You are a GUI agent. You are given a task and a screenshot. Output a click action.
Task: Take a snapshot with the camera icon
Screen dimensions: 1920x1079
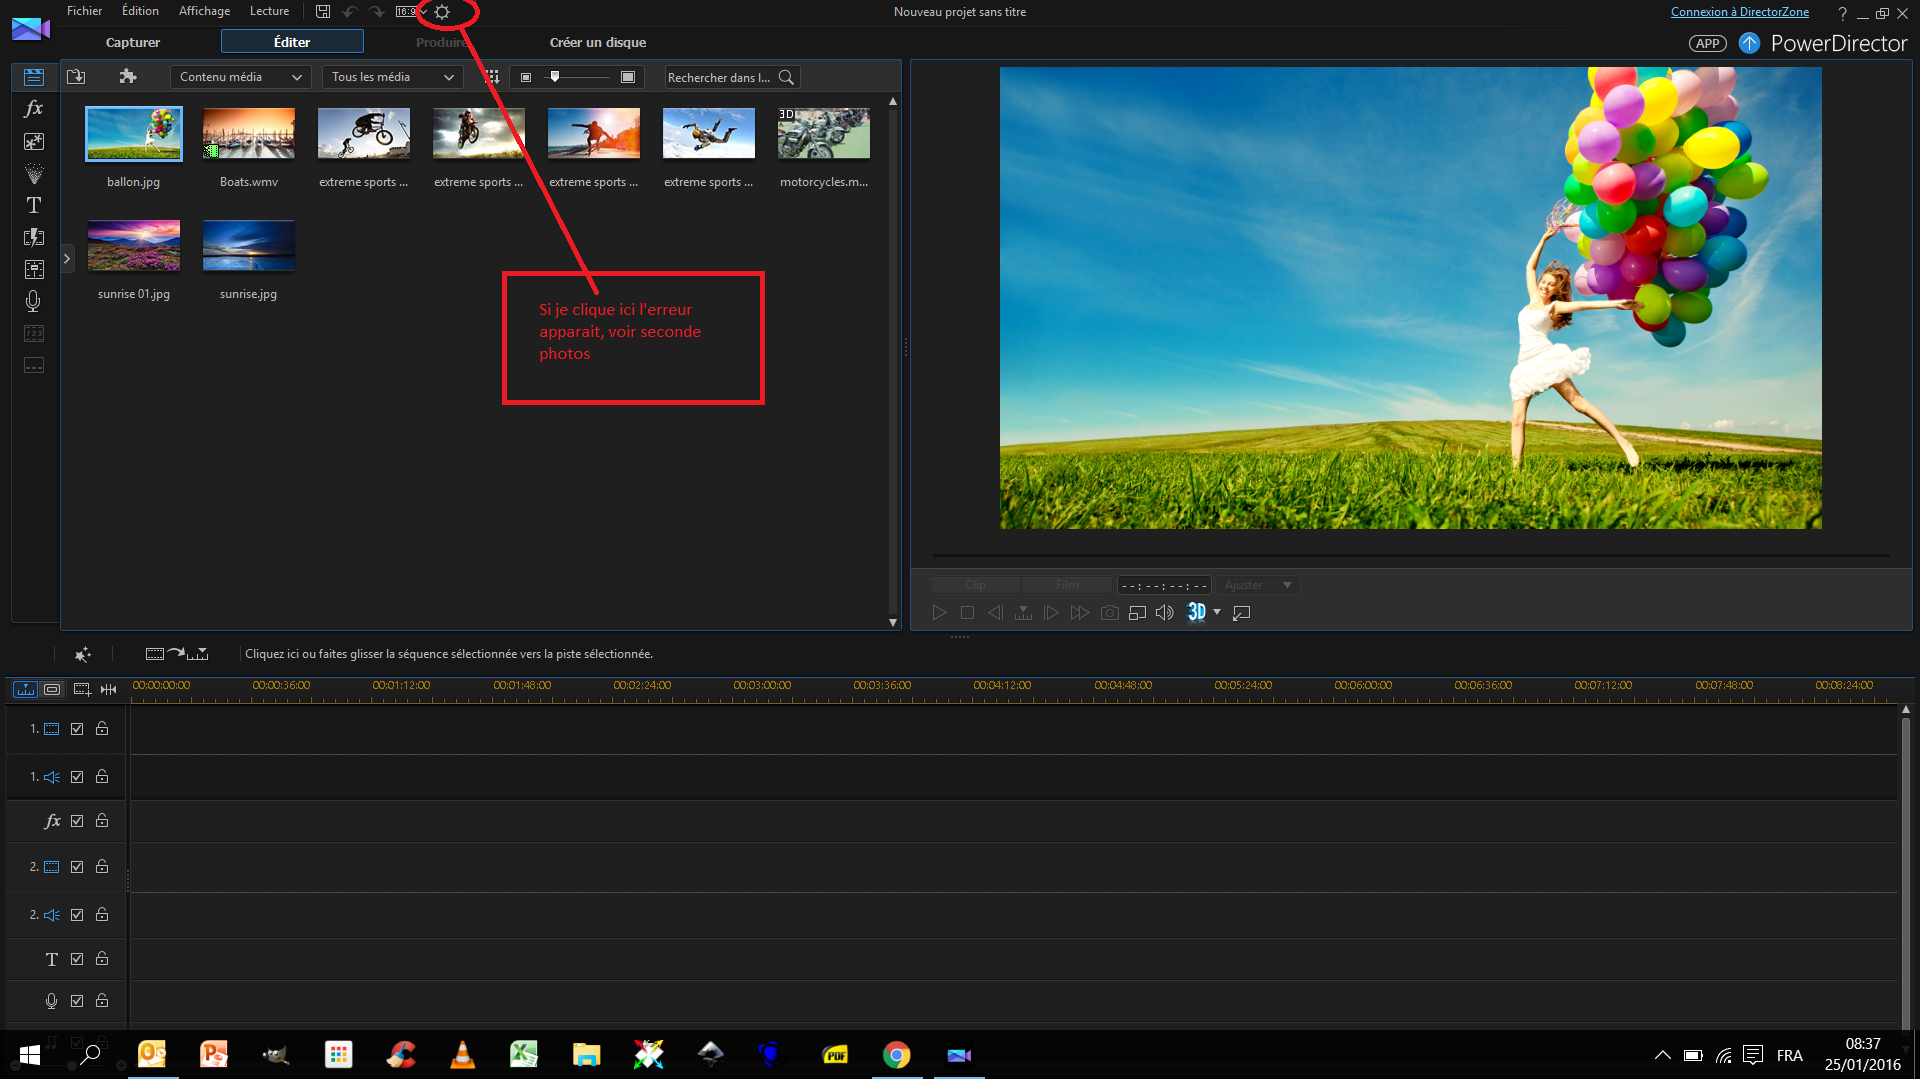[x=1109, y=613]
